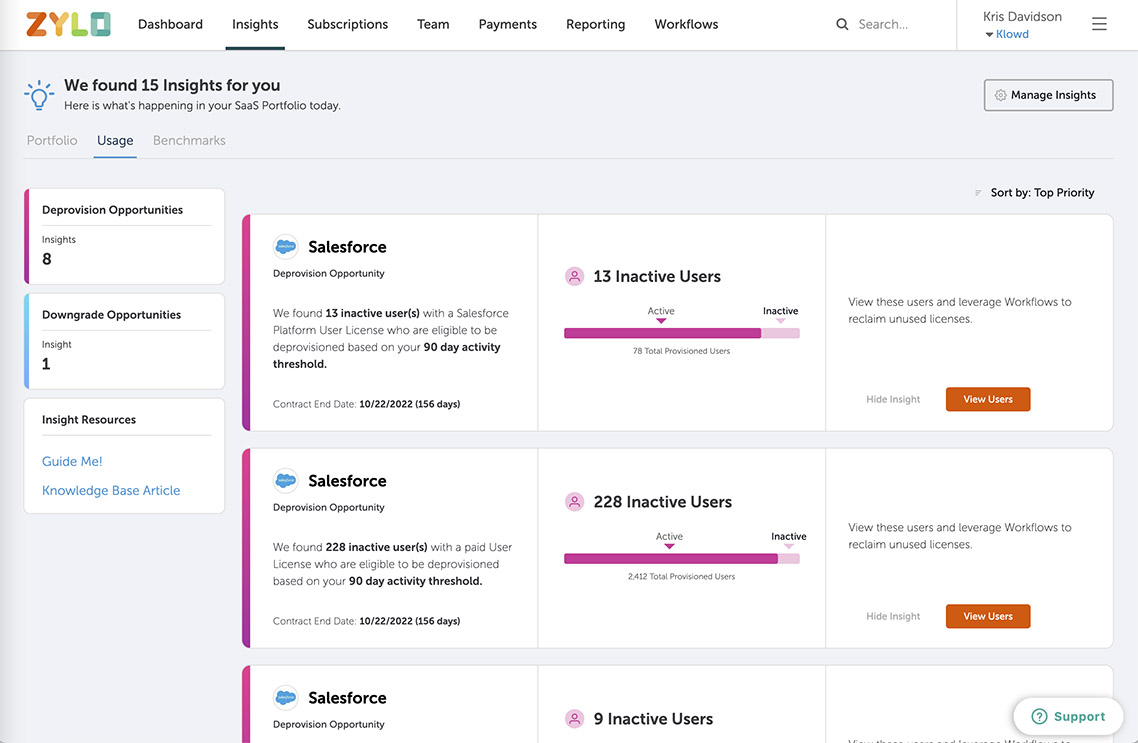Open the Subscriptions menu

click(x=347, y=24)
